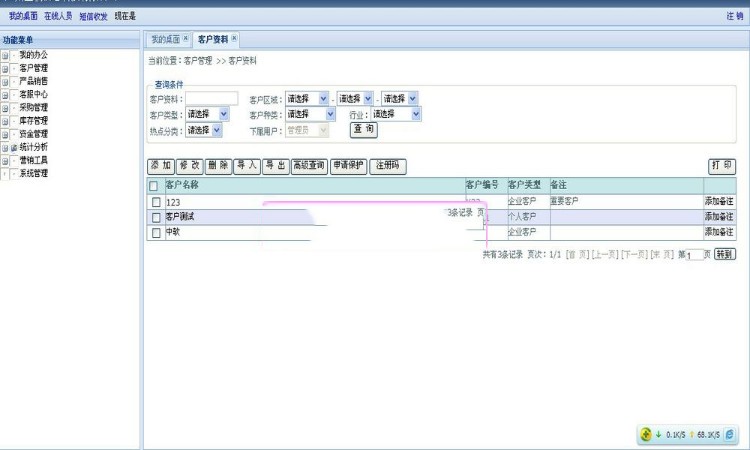Open the 热点分类 dropdown

[204, 130]
